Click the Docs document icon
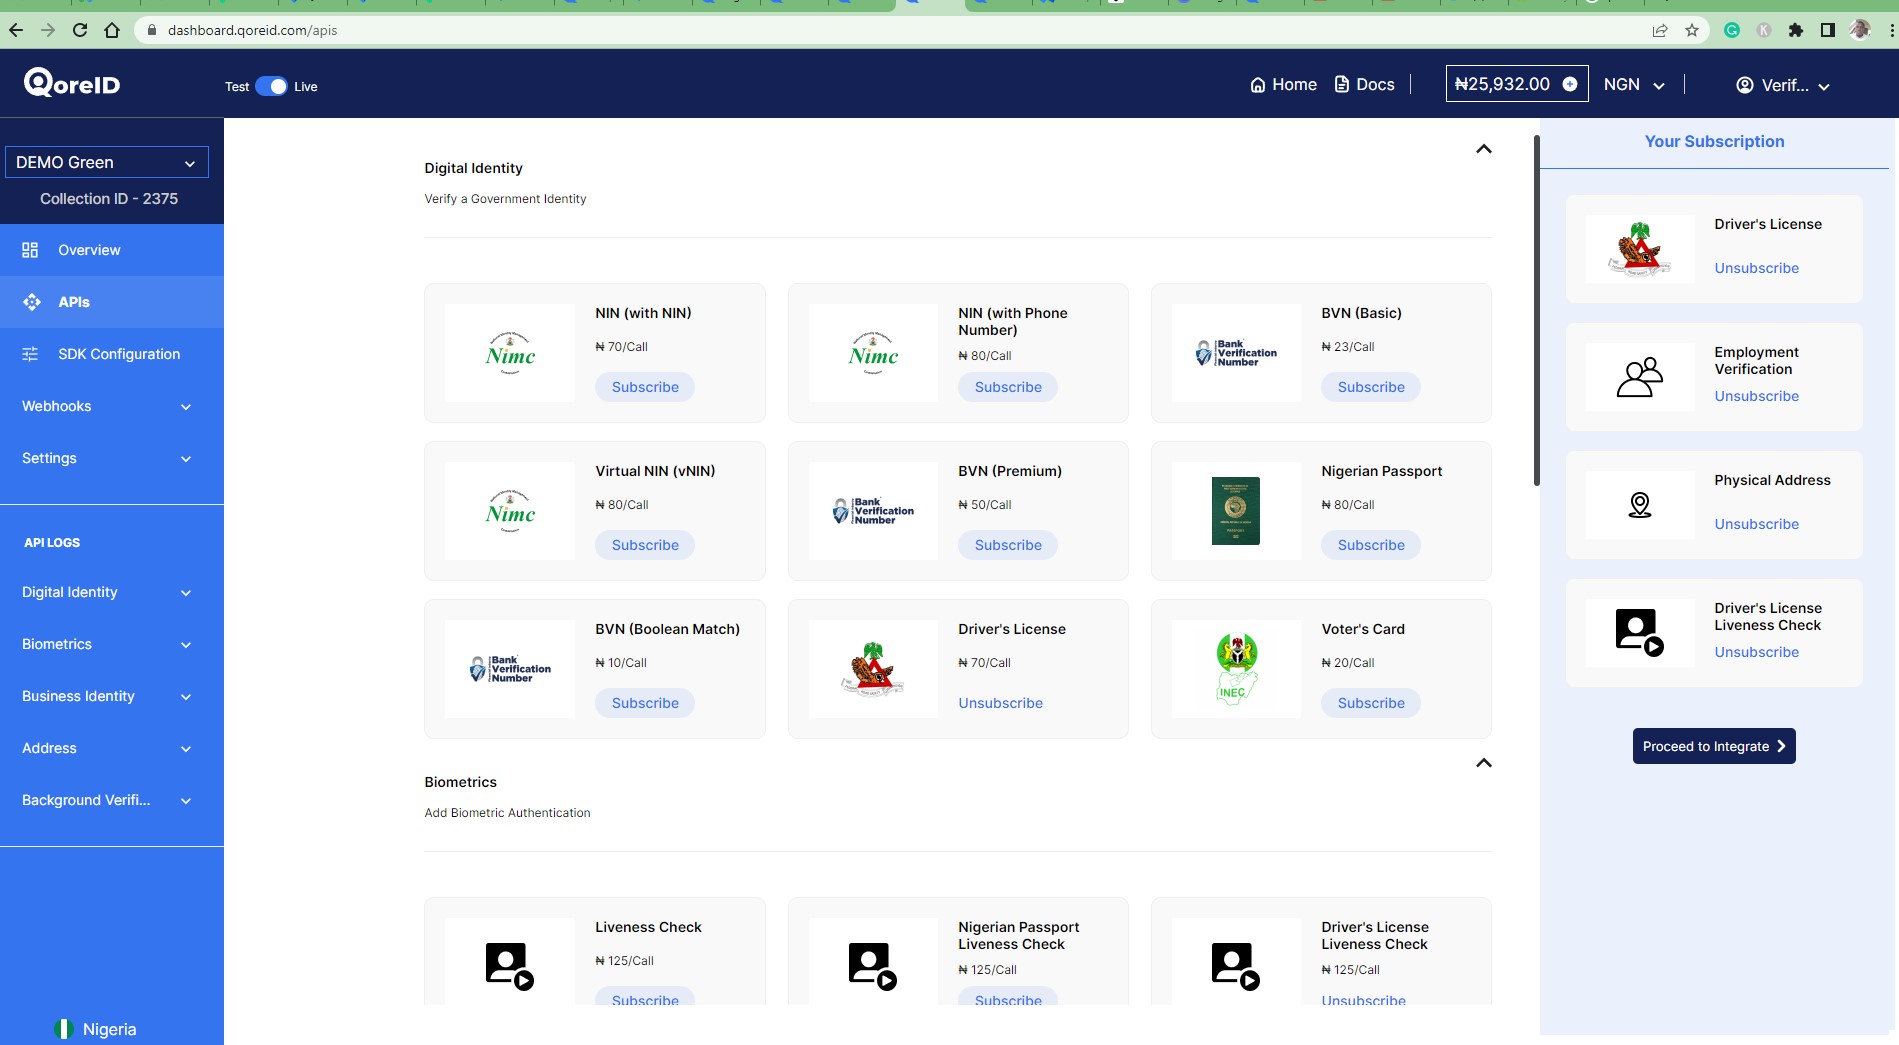 [1342, 85]
